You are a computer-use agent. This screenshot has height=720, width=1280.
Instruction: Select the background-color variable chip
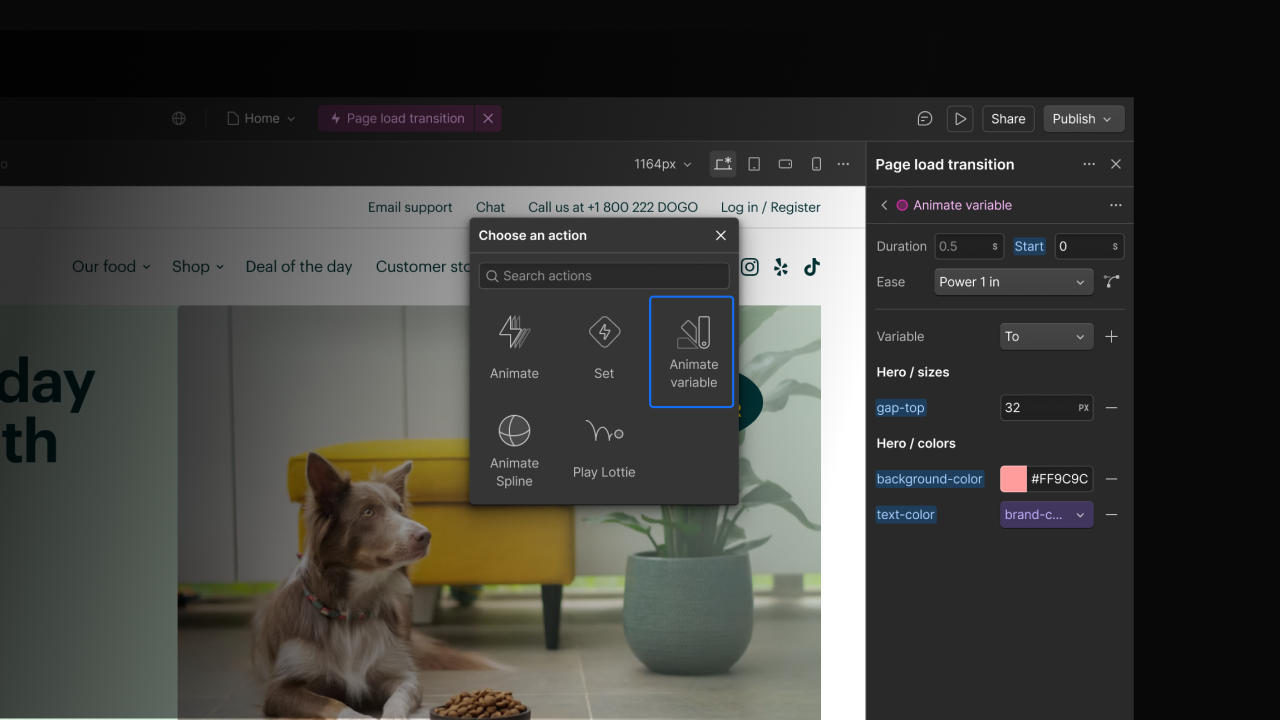(929, 478)
